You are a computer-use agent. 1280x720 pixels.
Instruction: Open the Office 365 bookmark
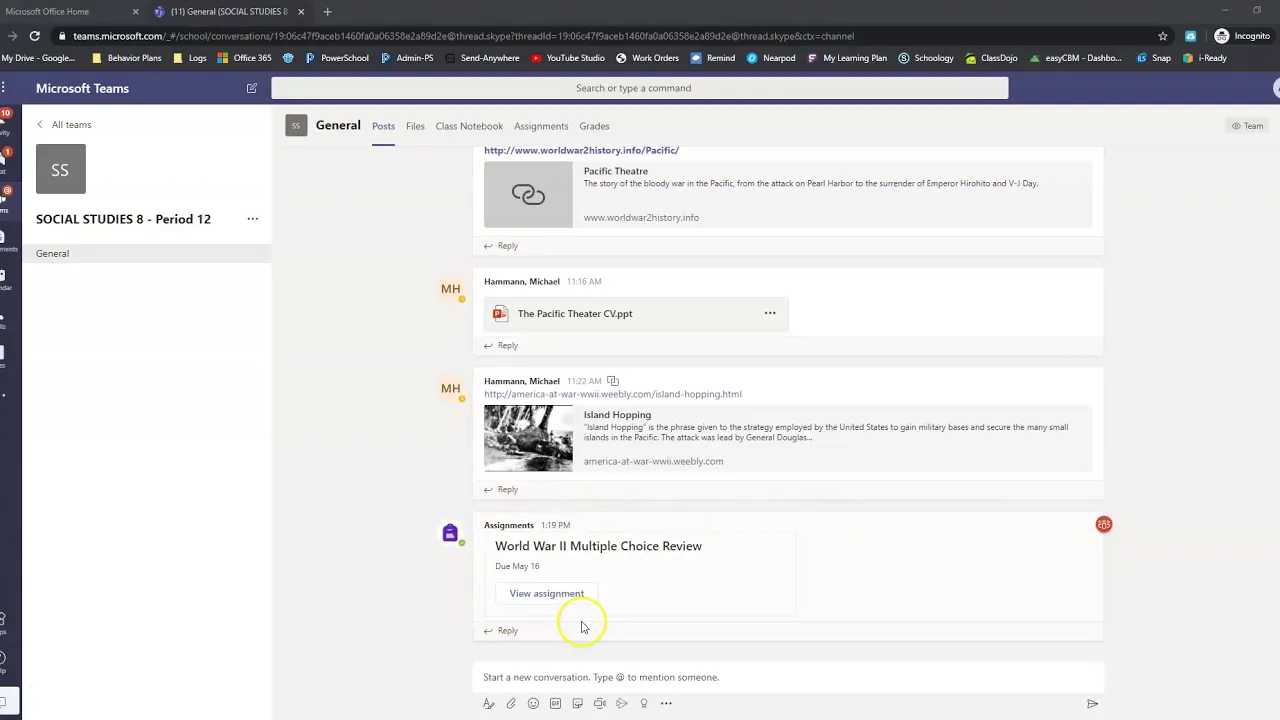coord(244,58)
